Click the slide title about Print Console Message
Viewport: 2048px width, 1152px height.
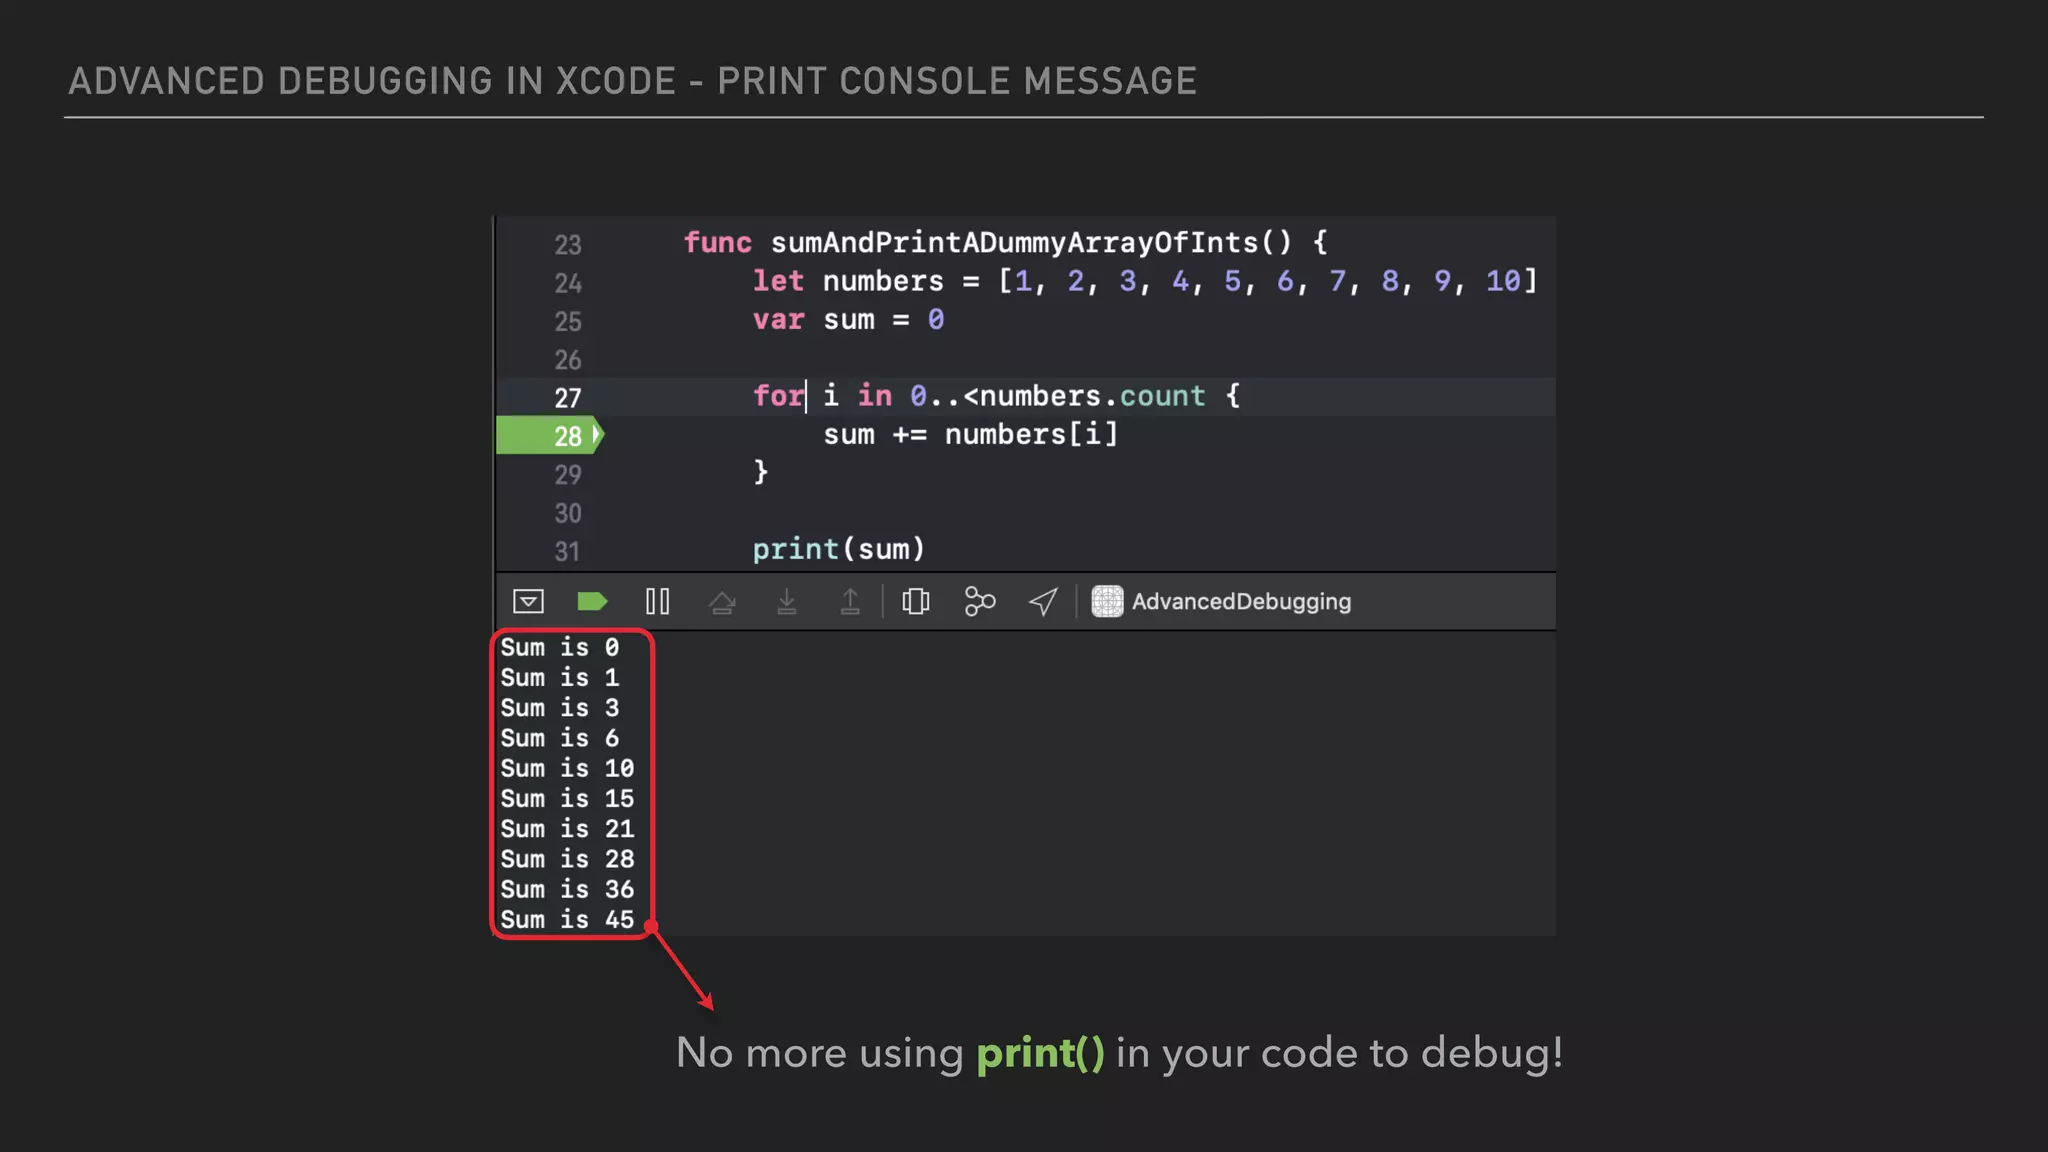pos(632,81)
